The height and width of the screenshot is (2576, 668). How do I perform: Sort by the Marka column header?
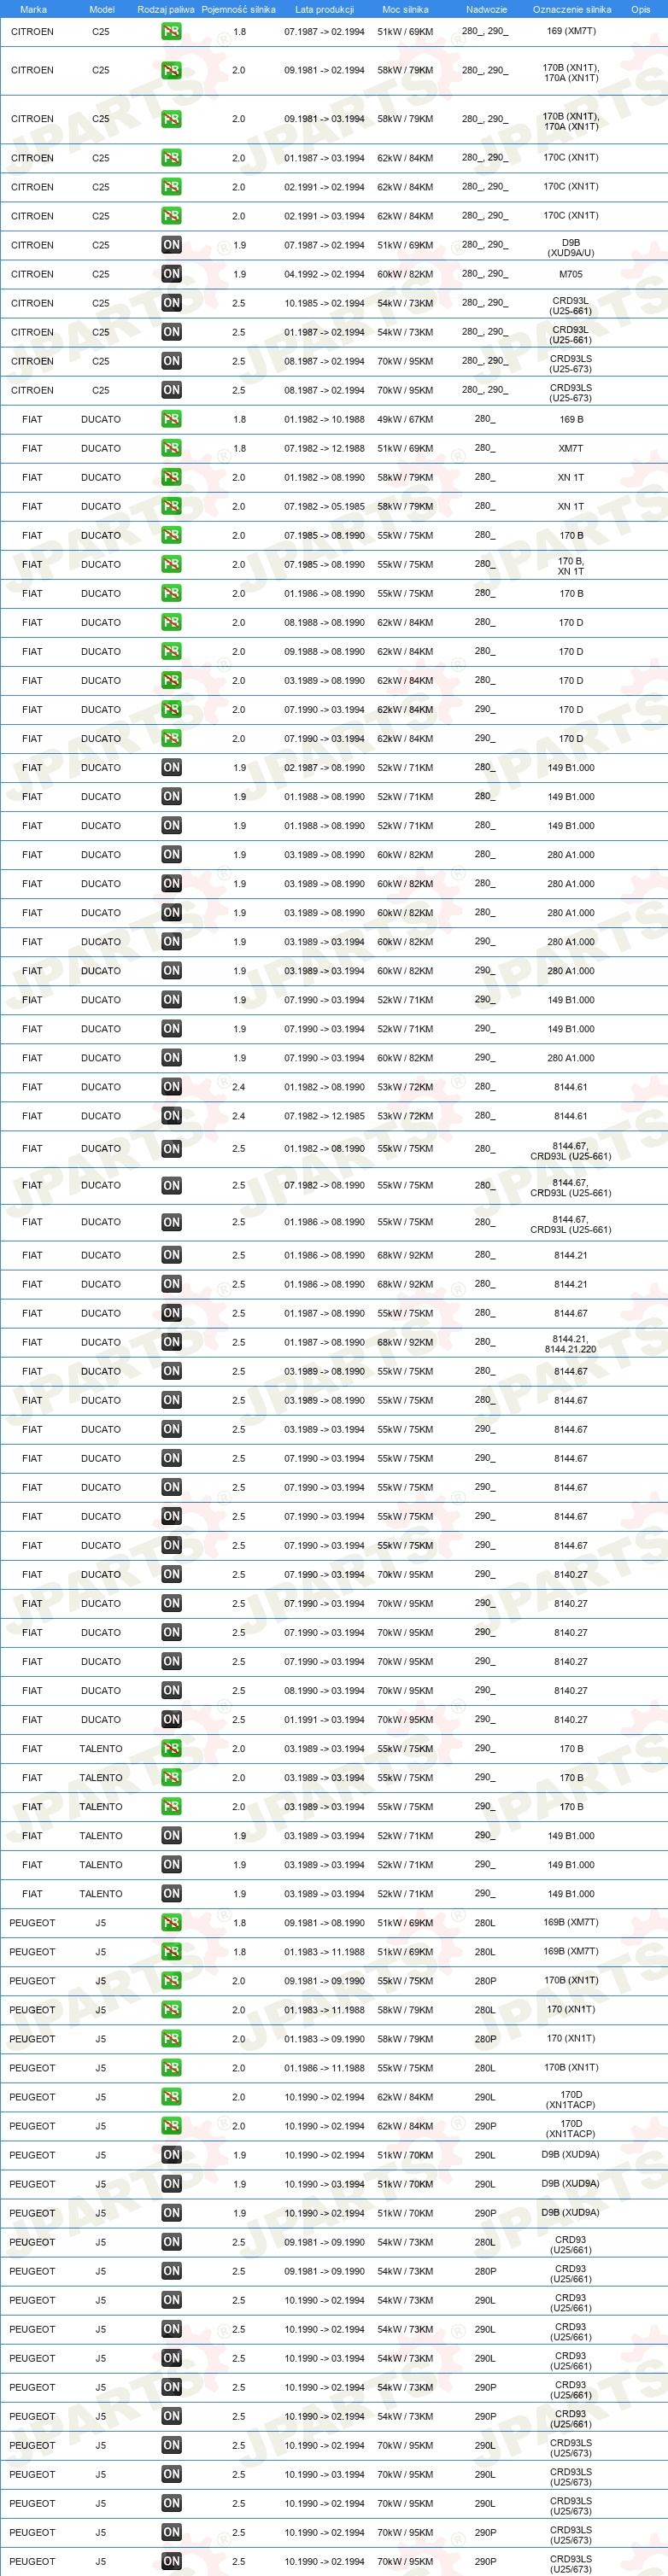33,9
